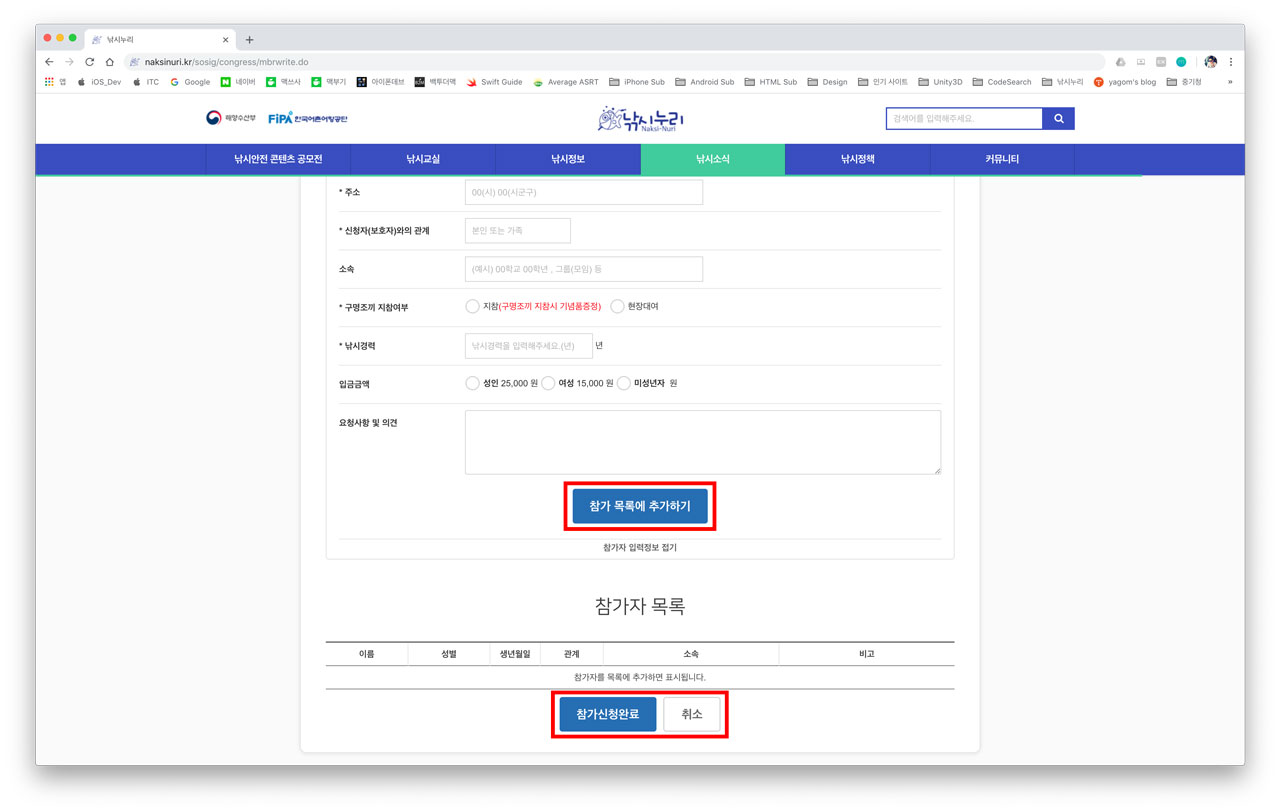Open the 커뮤니티 navigation menu
The image size is (1280, 812).
(1002, 159)
